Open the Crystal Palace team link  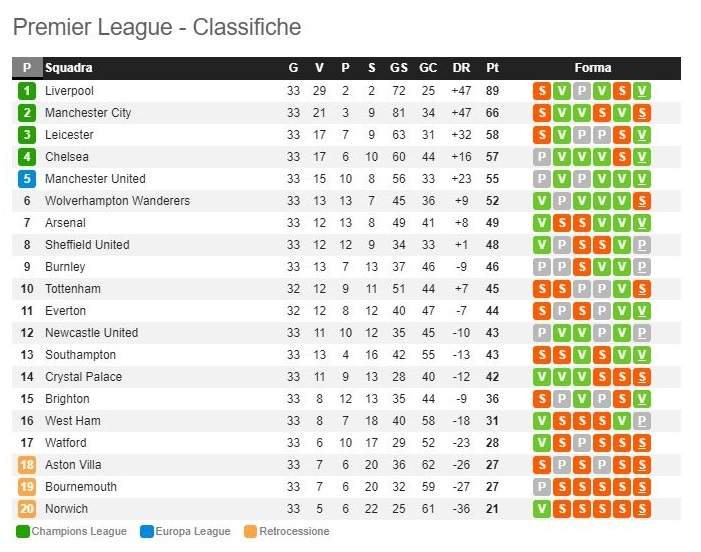coord(83,377)
